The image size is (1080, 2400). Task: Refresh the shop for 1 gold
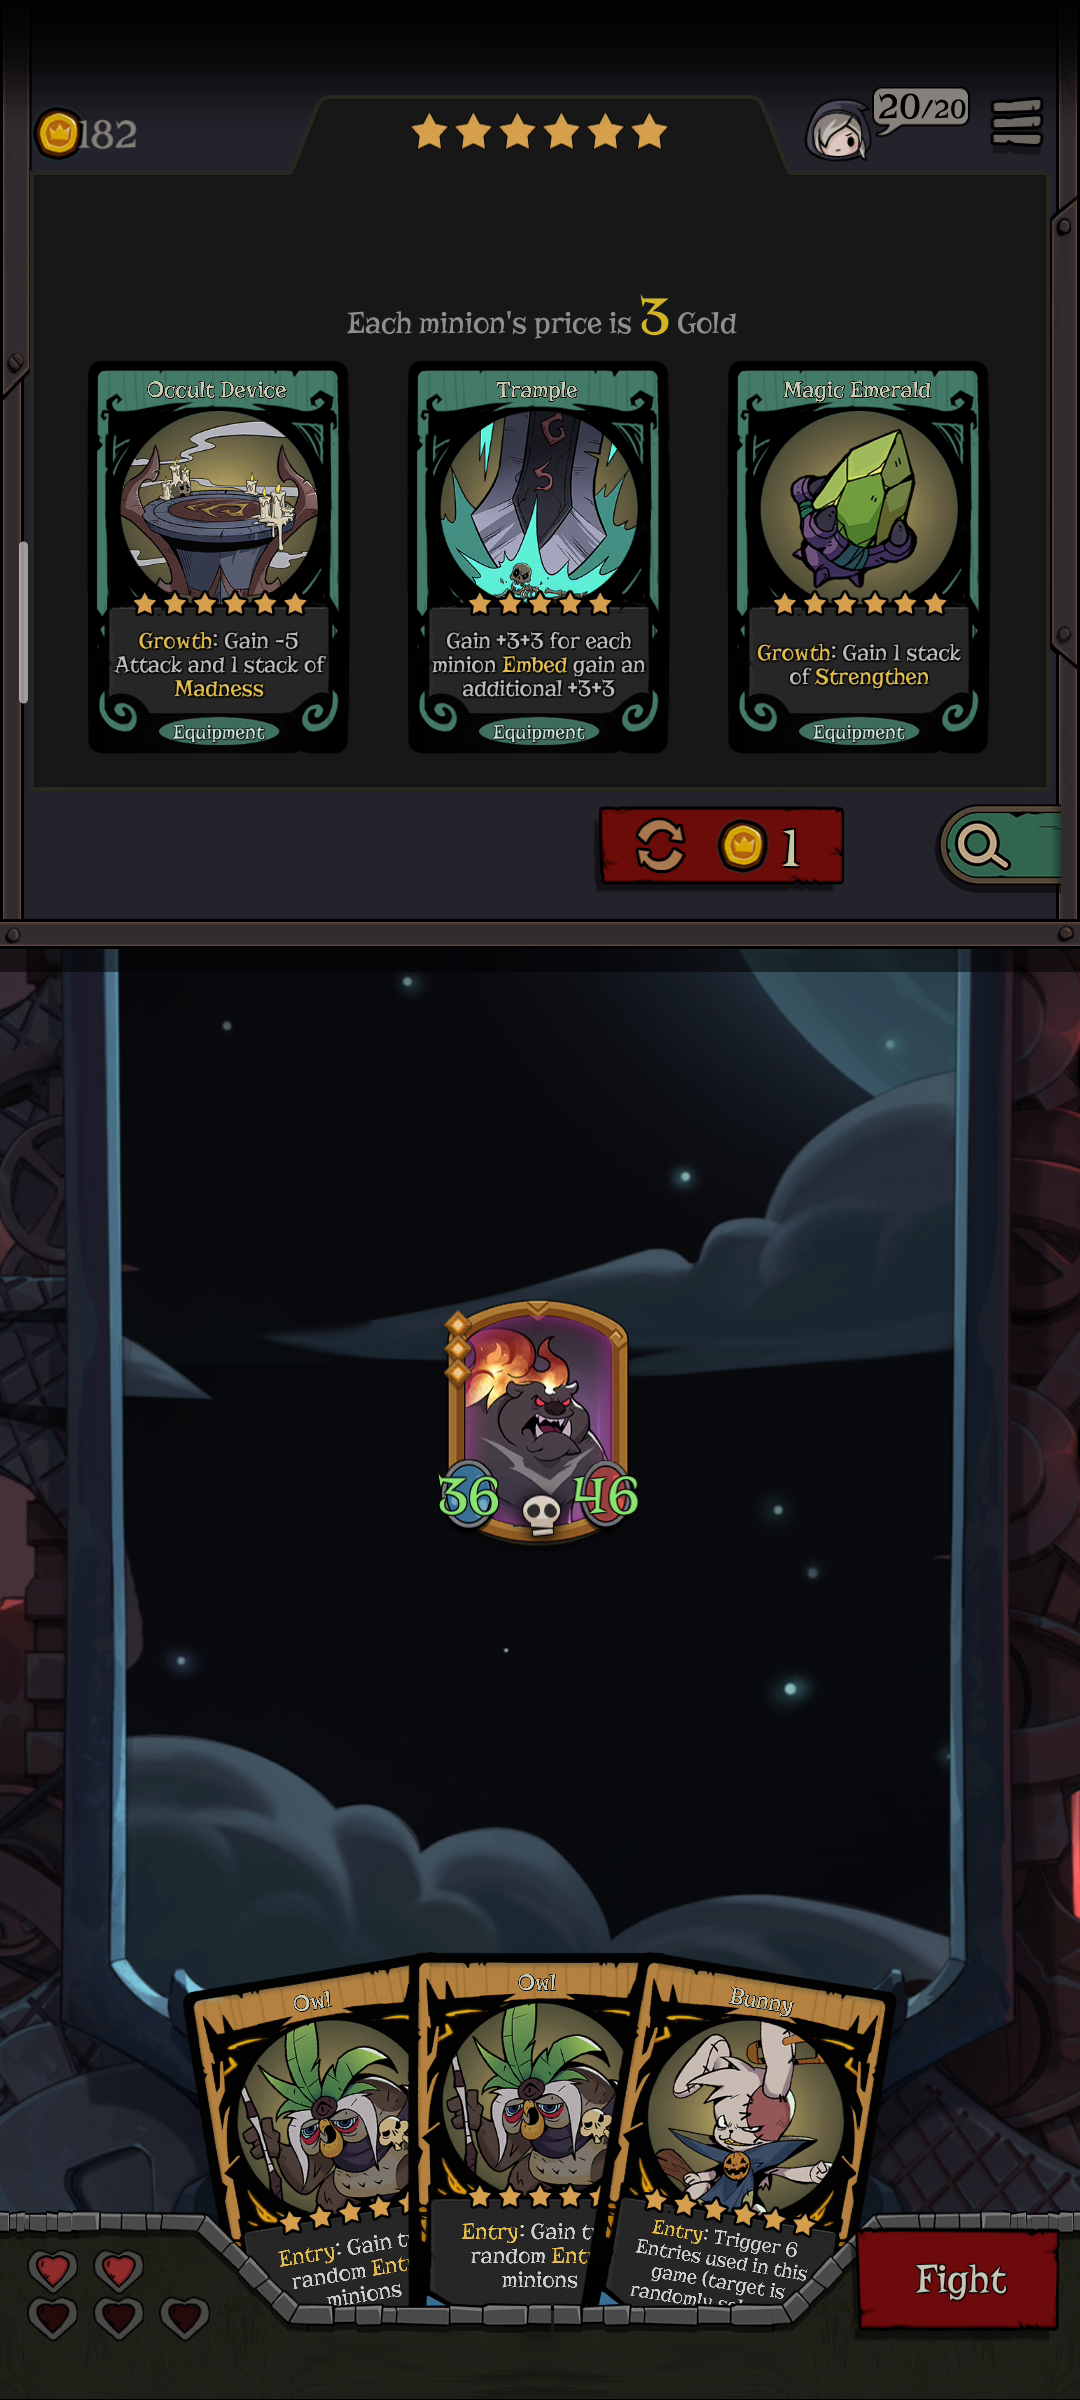coord(721,846)
